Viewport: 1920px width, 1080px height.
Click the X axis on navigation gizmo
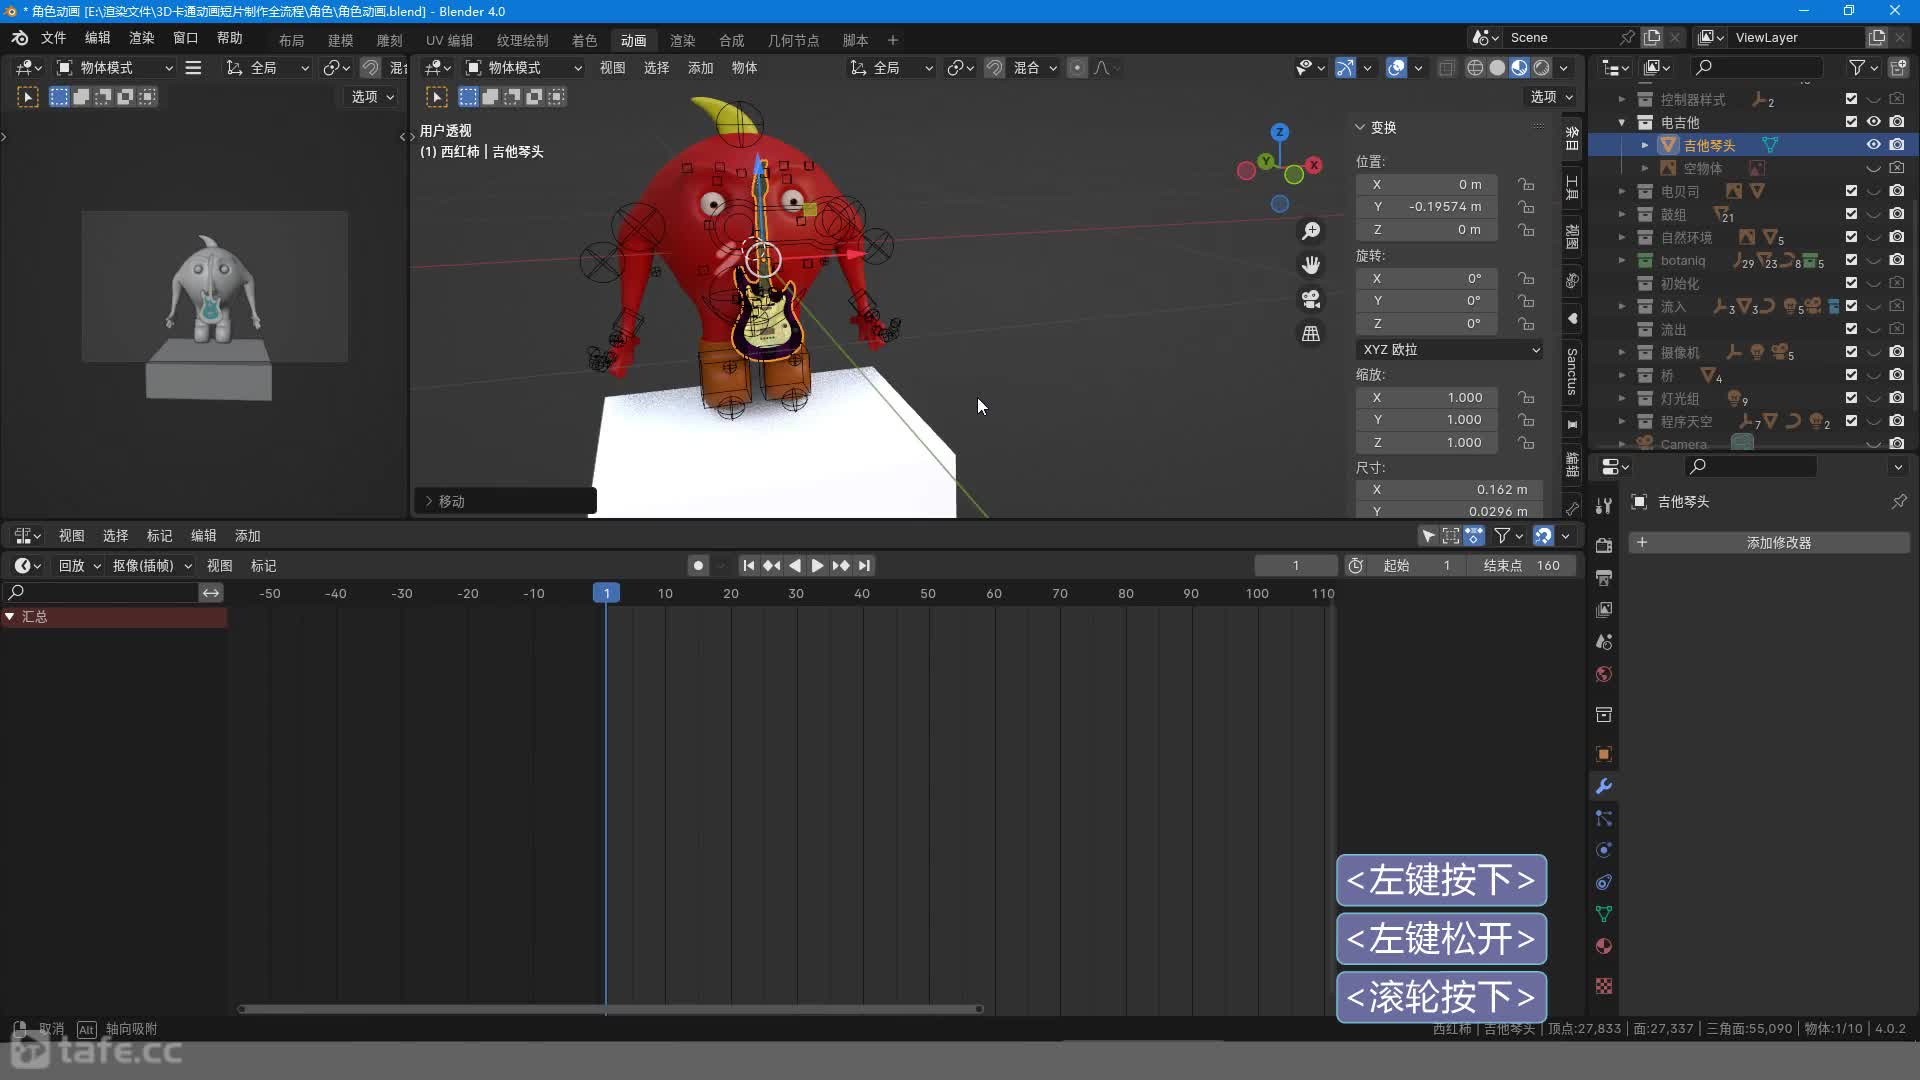[x=1314, y=165]
